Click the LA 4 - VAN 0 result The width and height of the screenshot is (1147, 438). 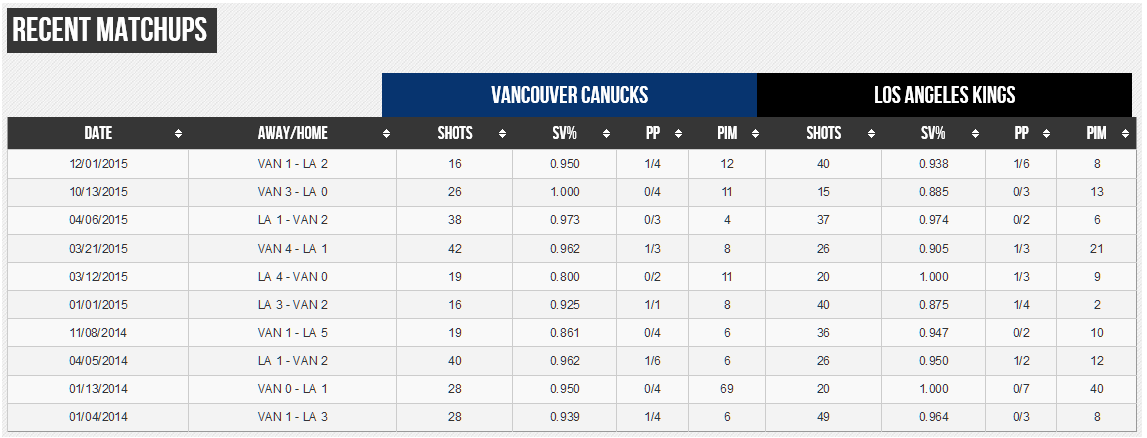coord(292,276)
